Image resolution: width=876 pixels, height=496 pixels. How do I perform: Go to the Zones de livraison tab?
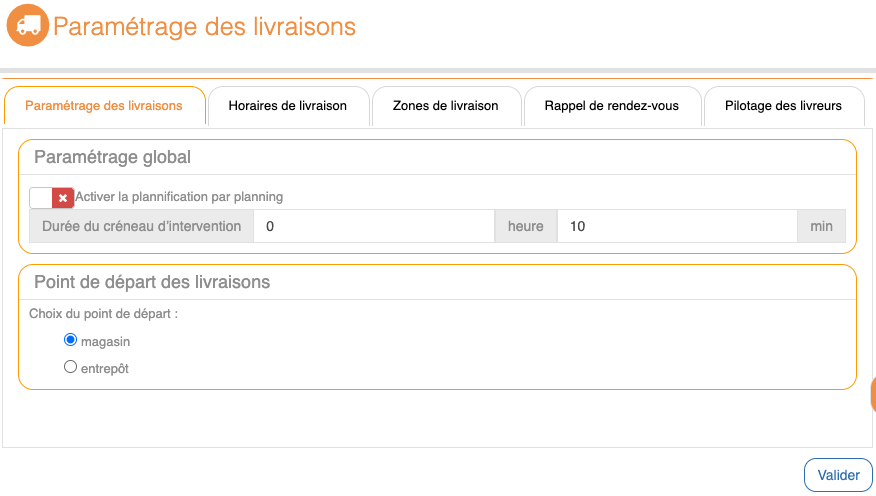tap(445, 106)
